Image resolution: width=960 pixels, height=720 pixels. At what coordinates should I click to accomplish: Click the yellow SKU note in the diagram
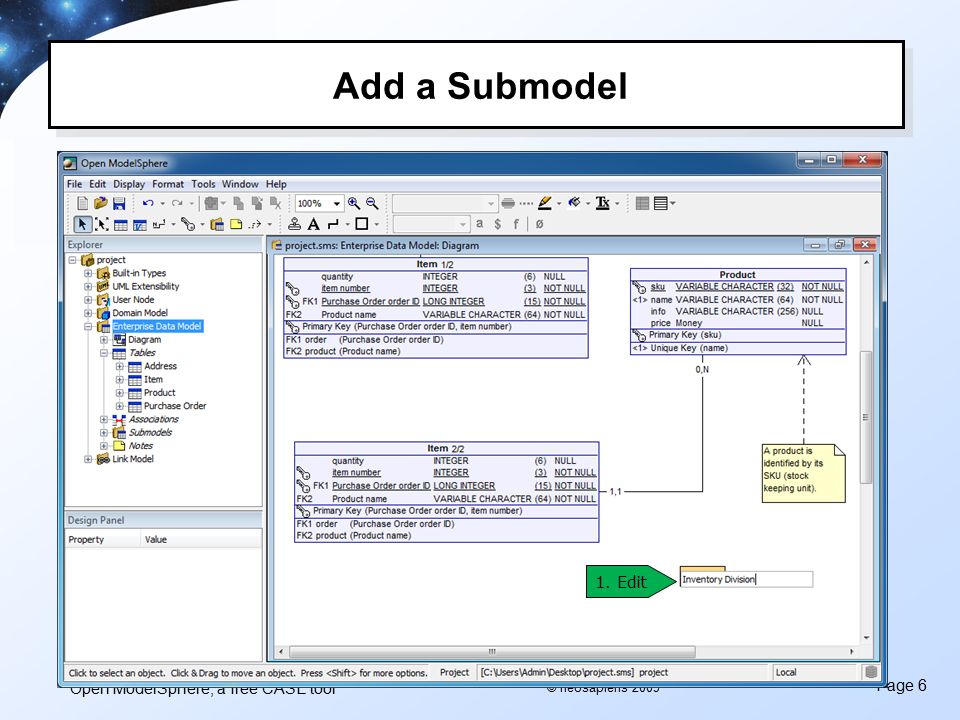click(x=803, y=474)
